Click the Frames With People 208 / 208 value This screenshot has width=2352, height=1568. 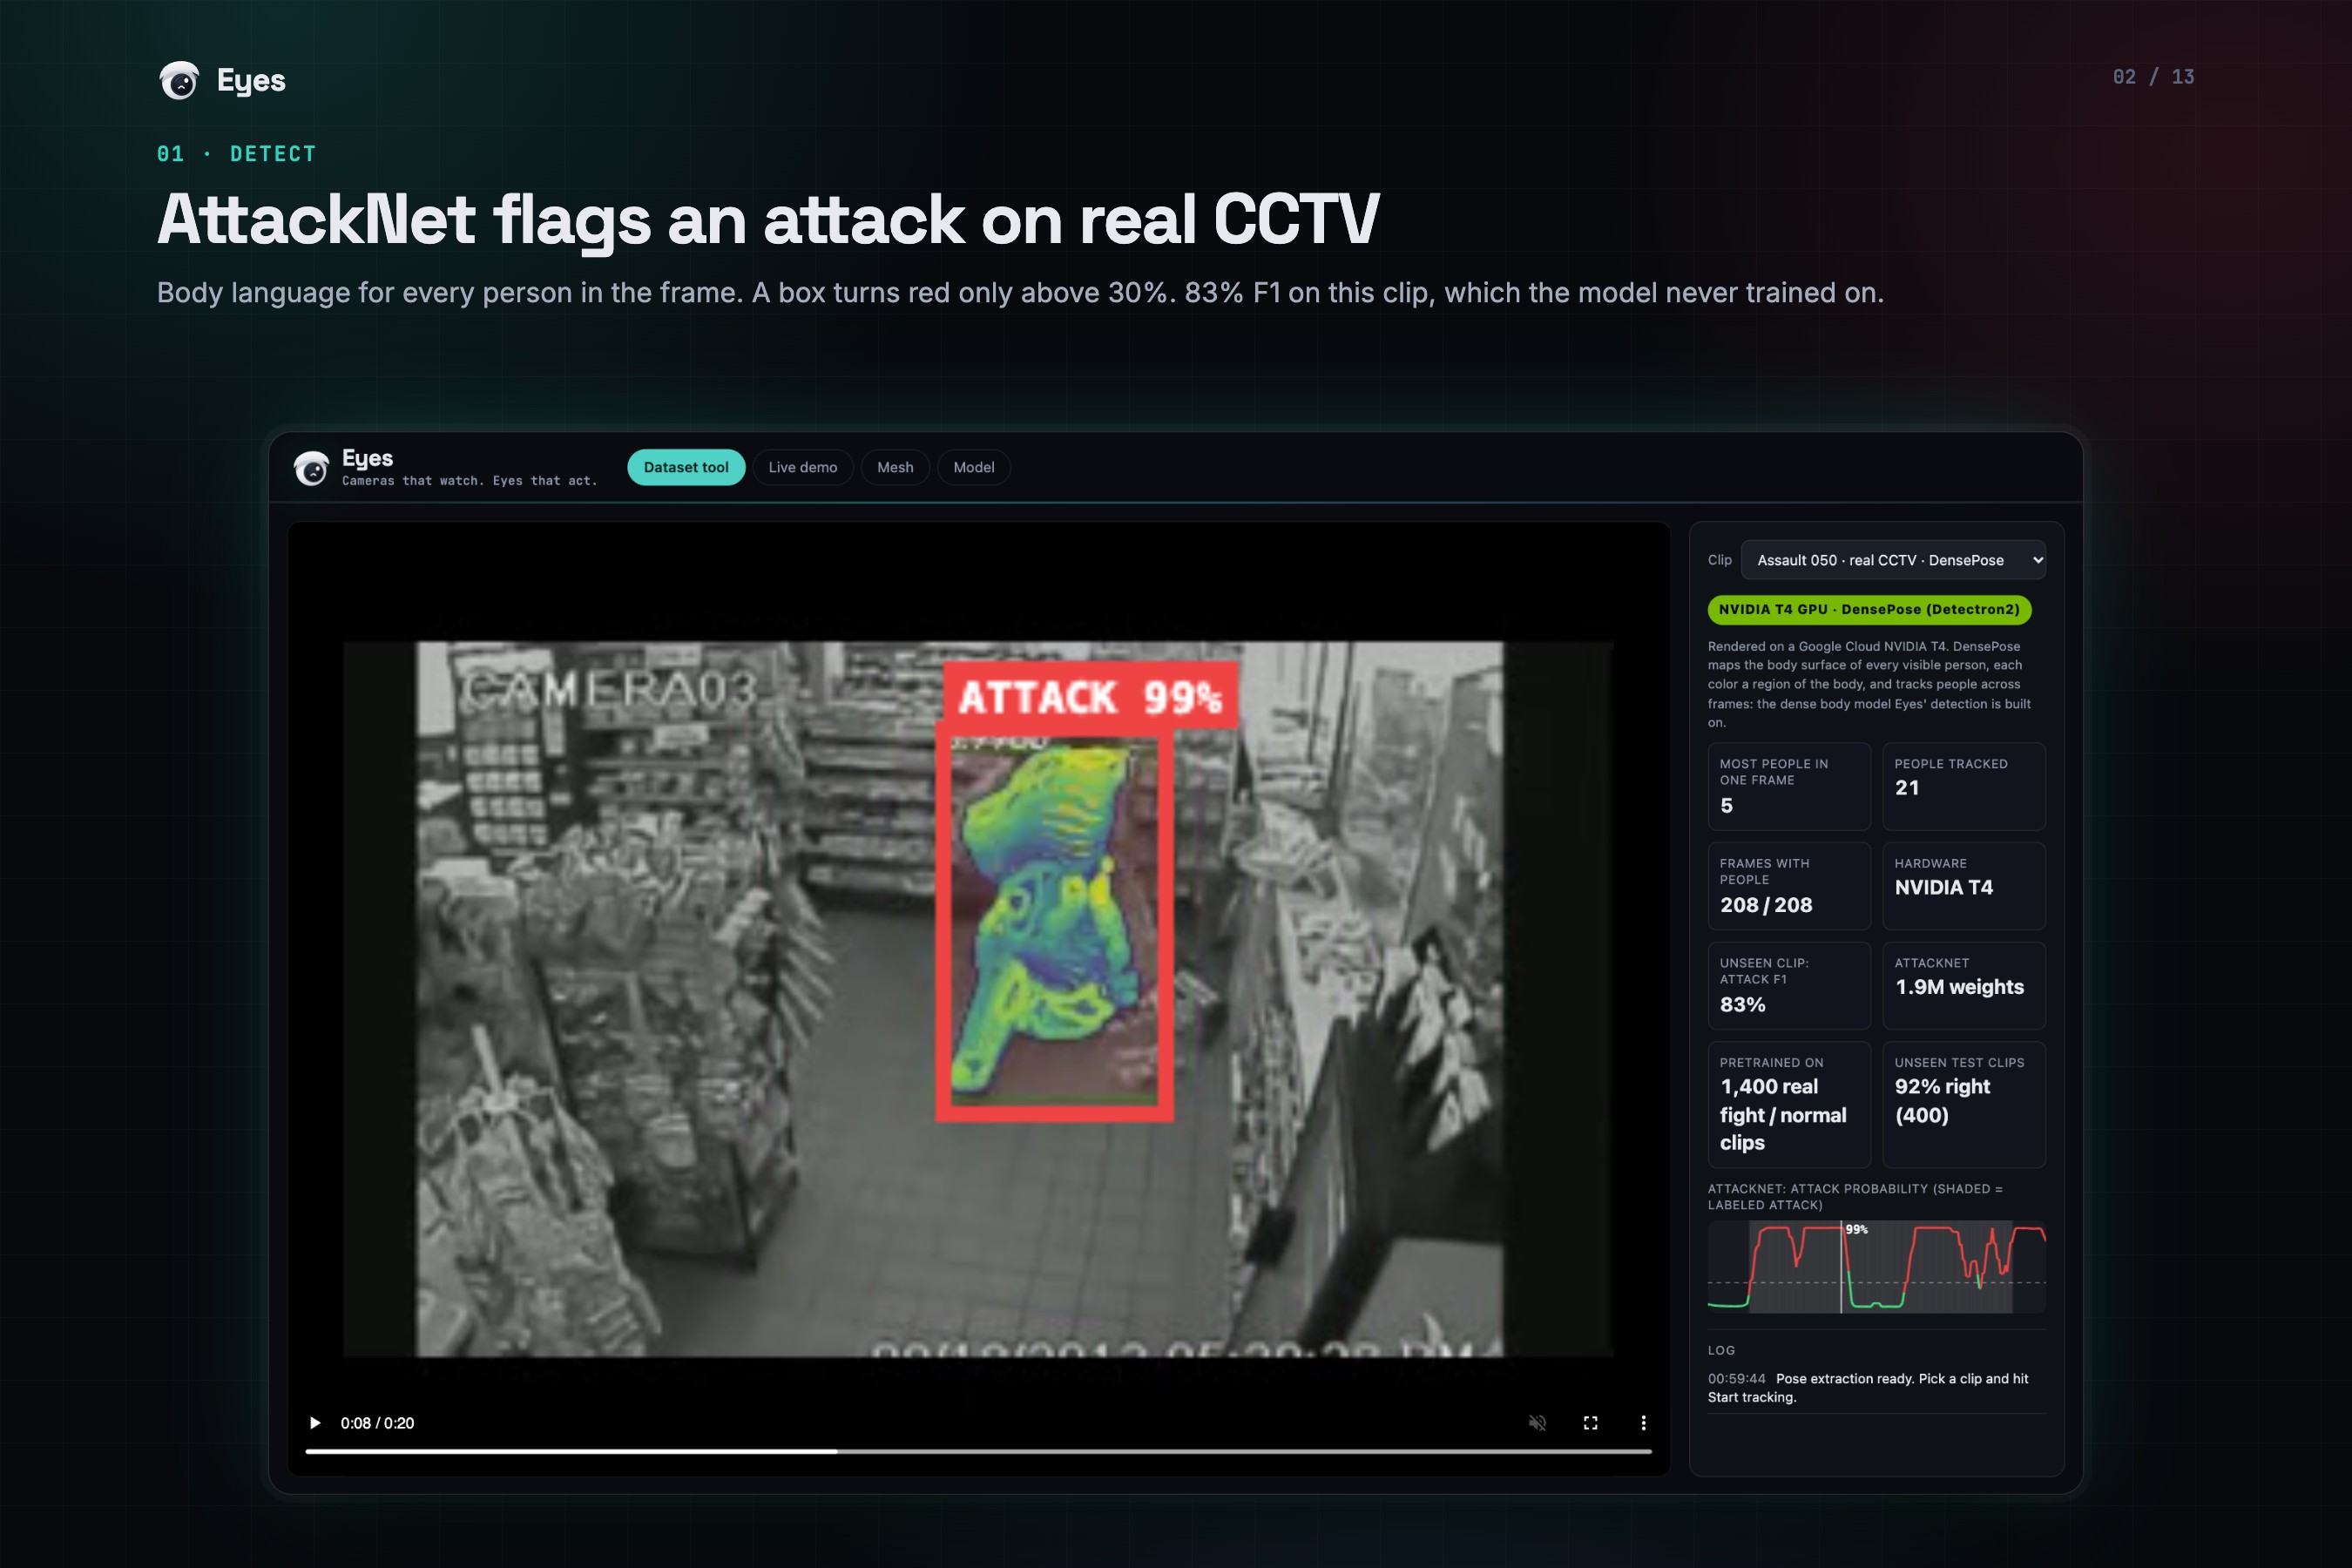pyautogui.click(x=1765, y=905)
